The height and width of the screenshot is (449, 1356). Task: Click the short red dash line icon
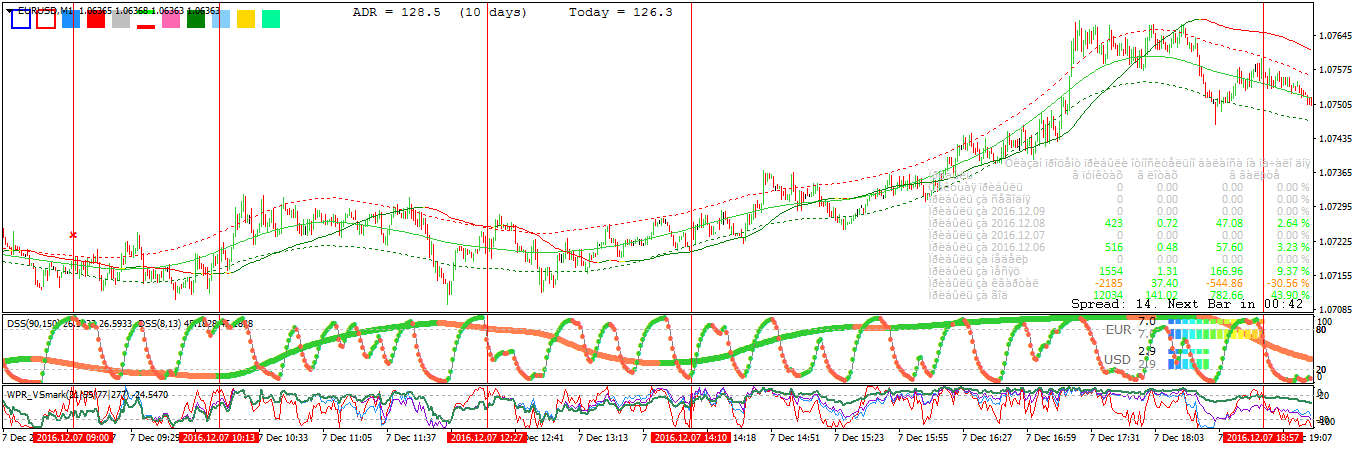146,26
